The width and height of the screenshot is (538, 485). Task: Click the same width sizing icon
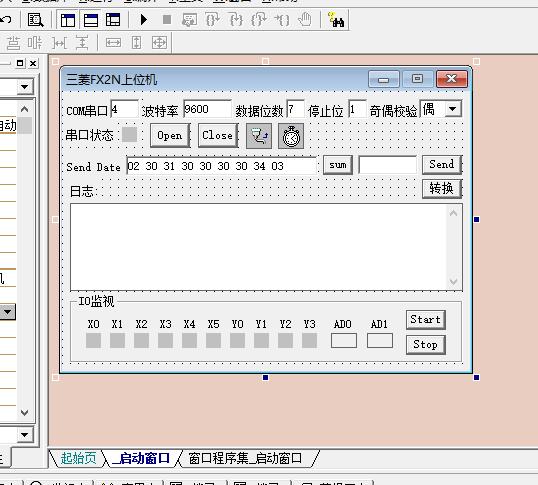coord(113,43)
